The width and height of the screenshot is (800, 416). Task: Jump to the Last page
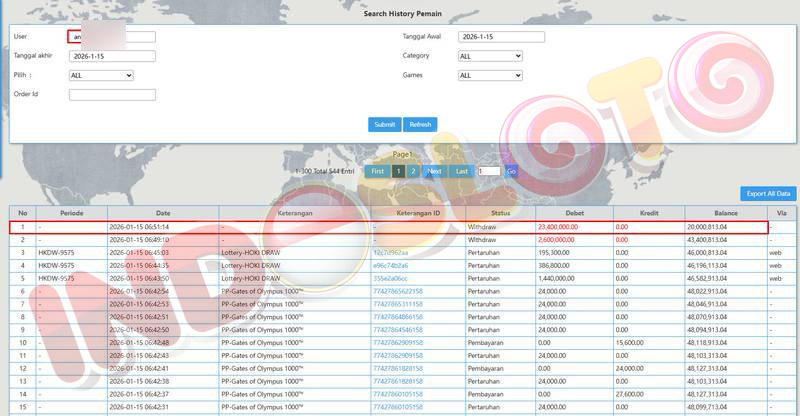tap(461, 171)
